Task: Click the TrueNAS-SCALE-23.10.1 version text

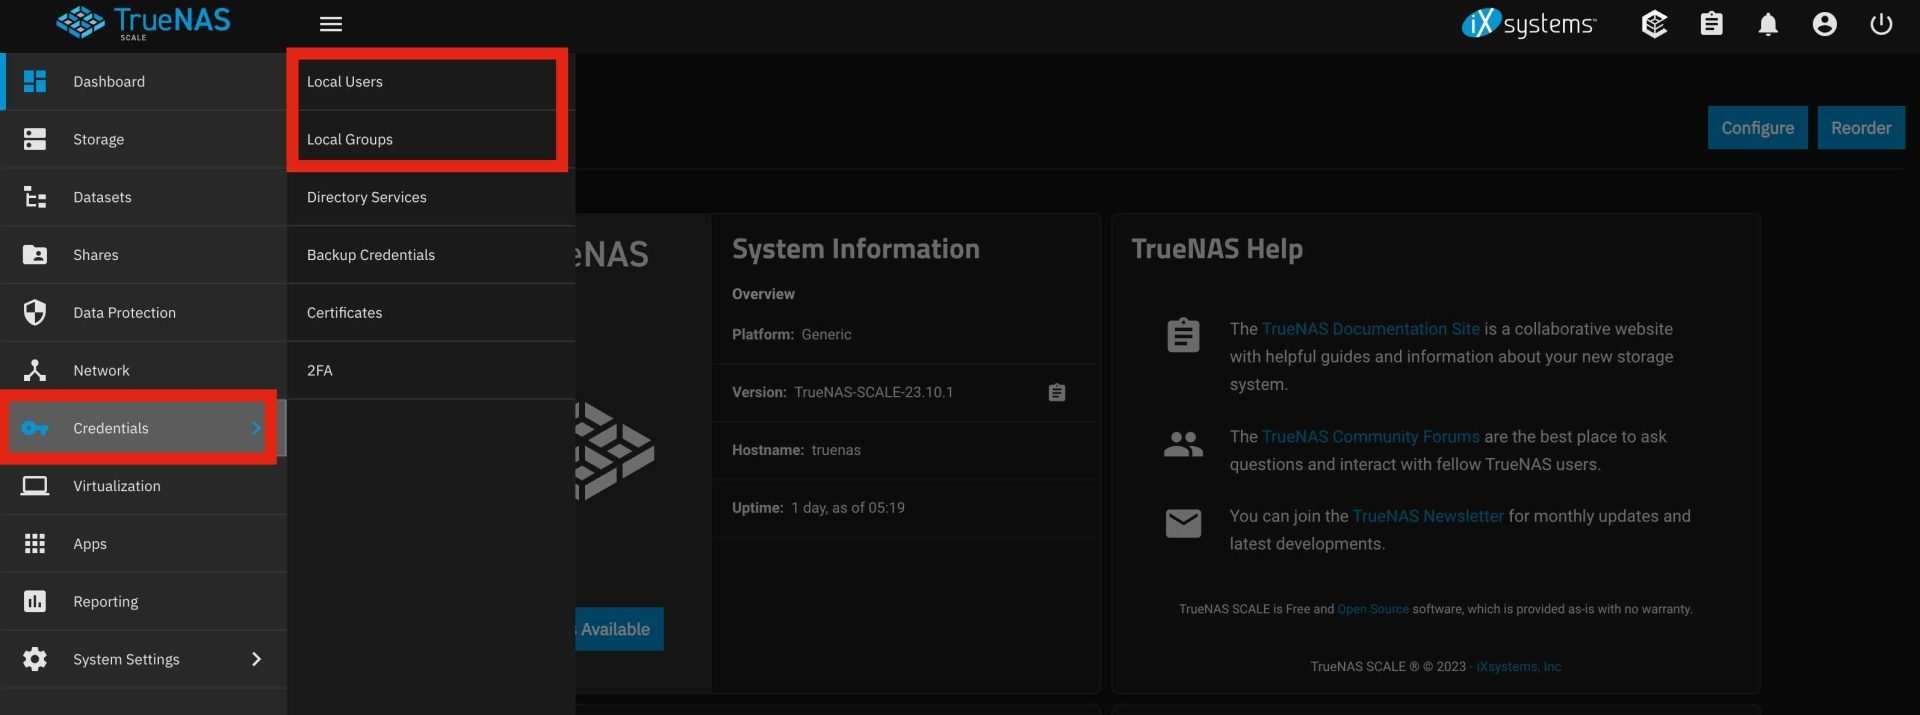Action: tap(873, 392)
